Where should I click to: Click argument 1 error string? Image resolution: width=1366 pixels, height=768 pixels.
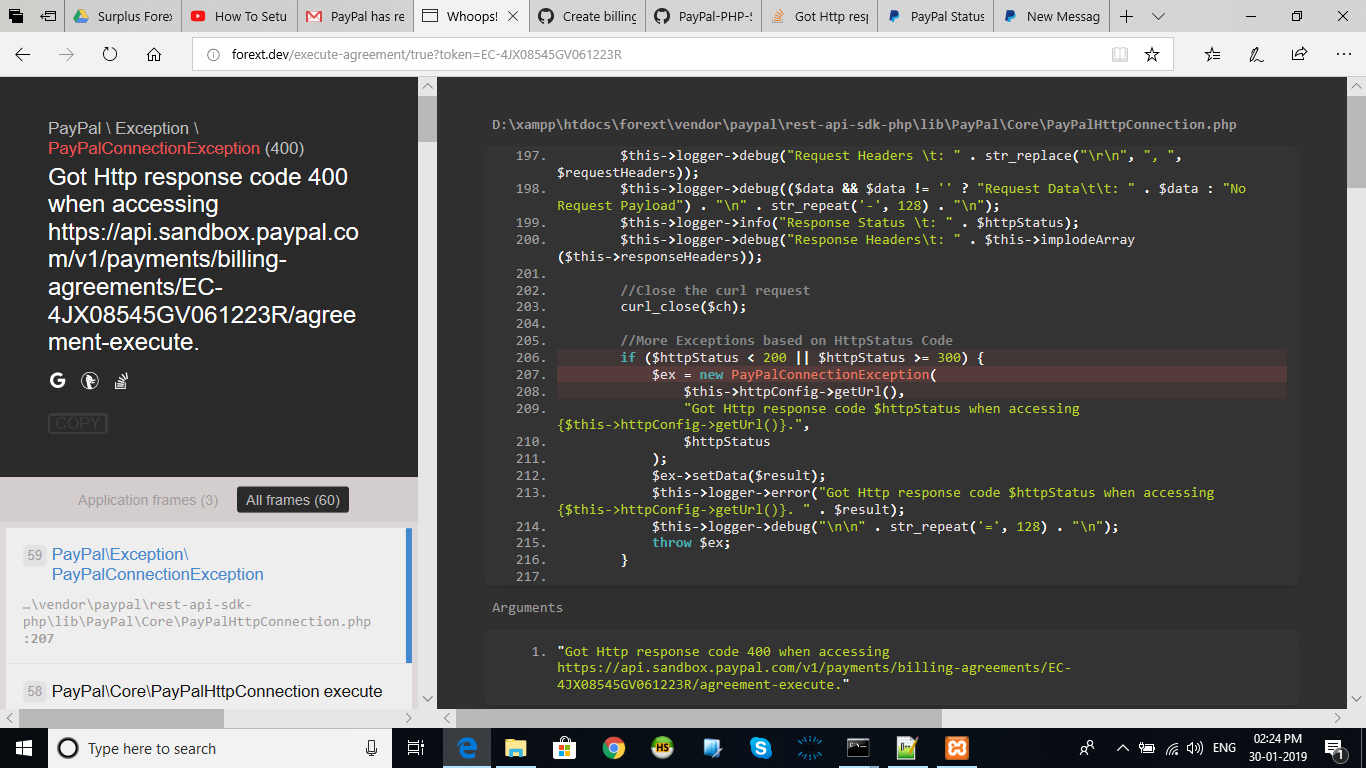(x=814, y=668)
